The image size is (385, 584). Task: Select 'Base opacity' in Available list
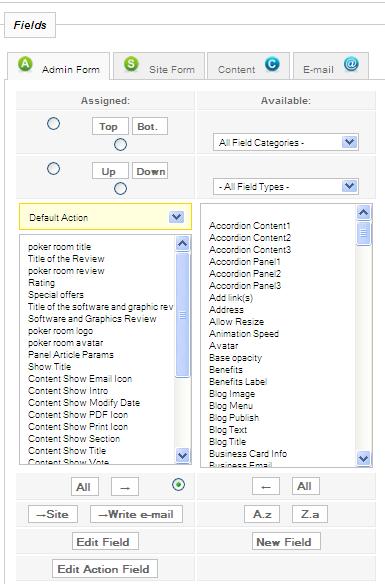pyautogui.click(x=235, y=358)
